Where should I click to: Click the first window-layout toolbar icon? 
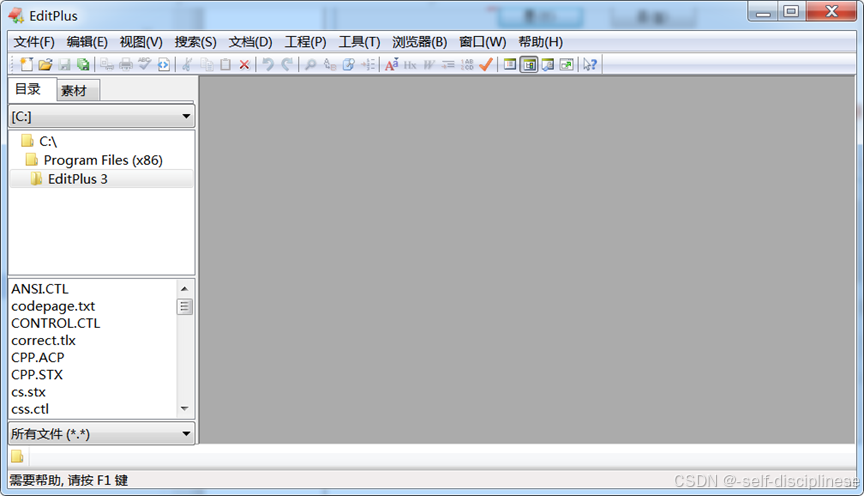(x=510, y=64)
